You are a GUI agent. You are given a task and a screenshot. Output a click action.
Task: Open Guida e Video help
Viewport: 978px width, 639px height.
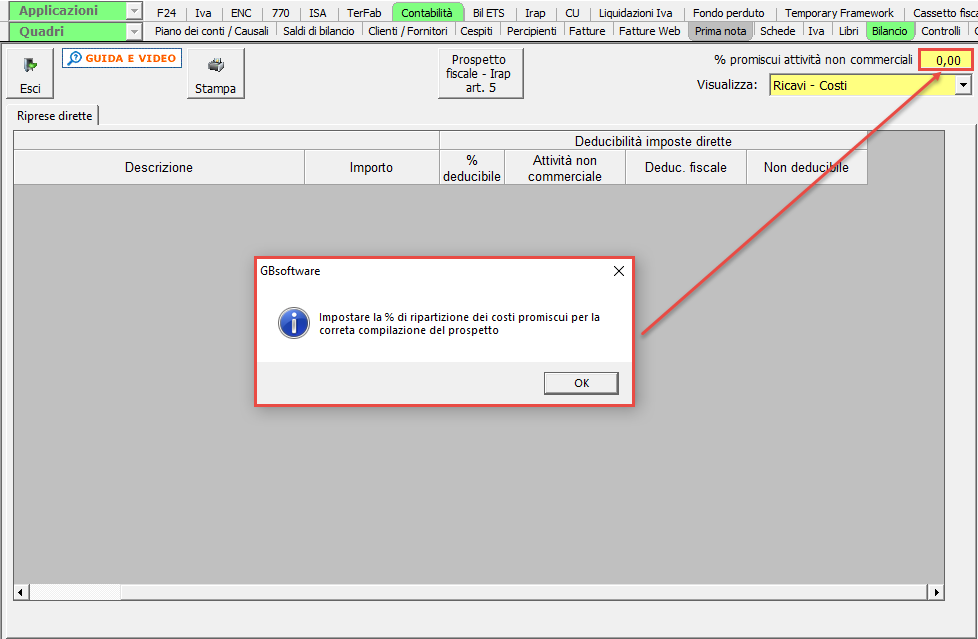[x=122, y=59]
